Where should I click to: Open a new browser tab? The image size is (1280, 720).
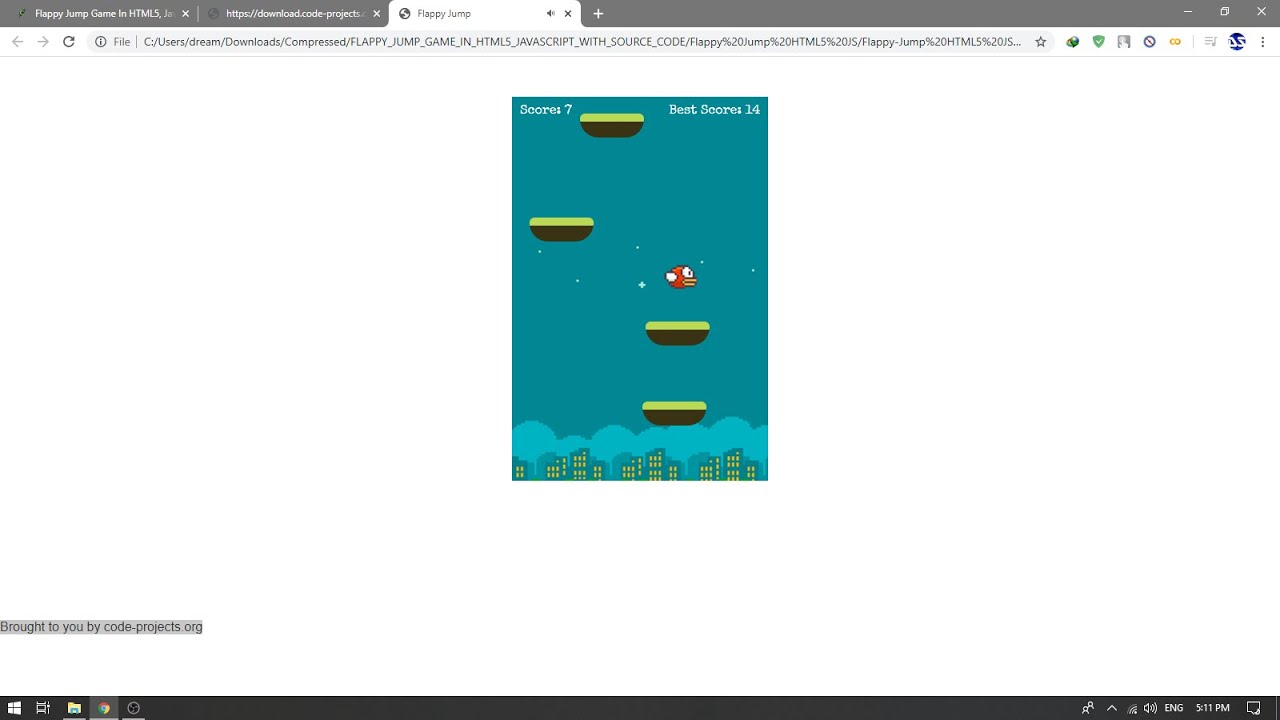[x=598, y=14]
